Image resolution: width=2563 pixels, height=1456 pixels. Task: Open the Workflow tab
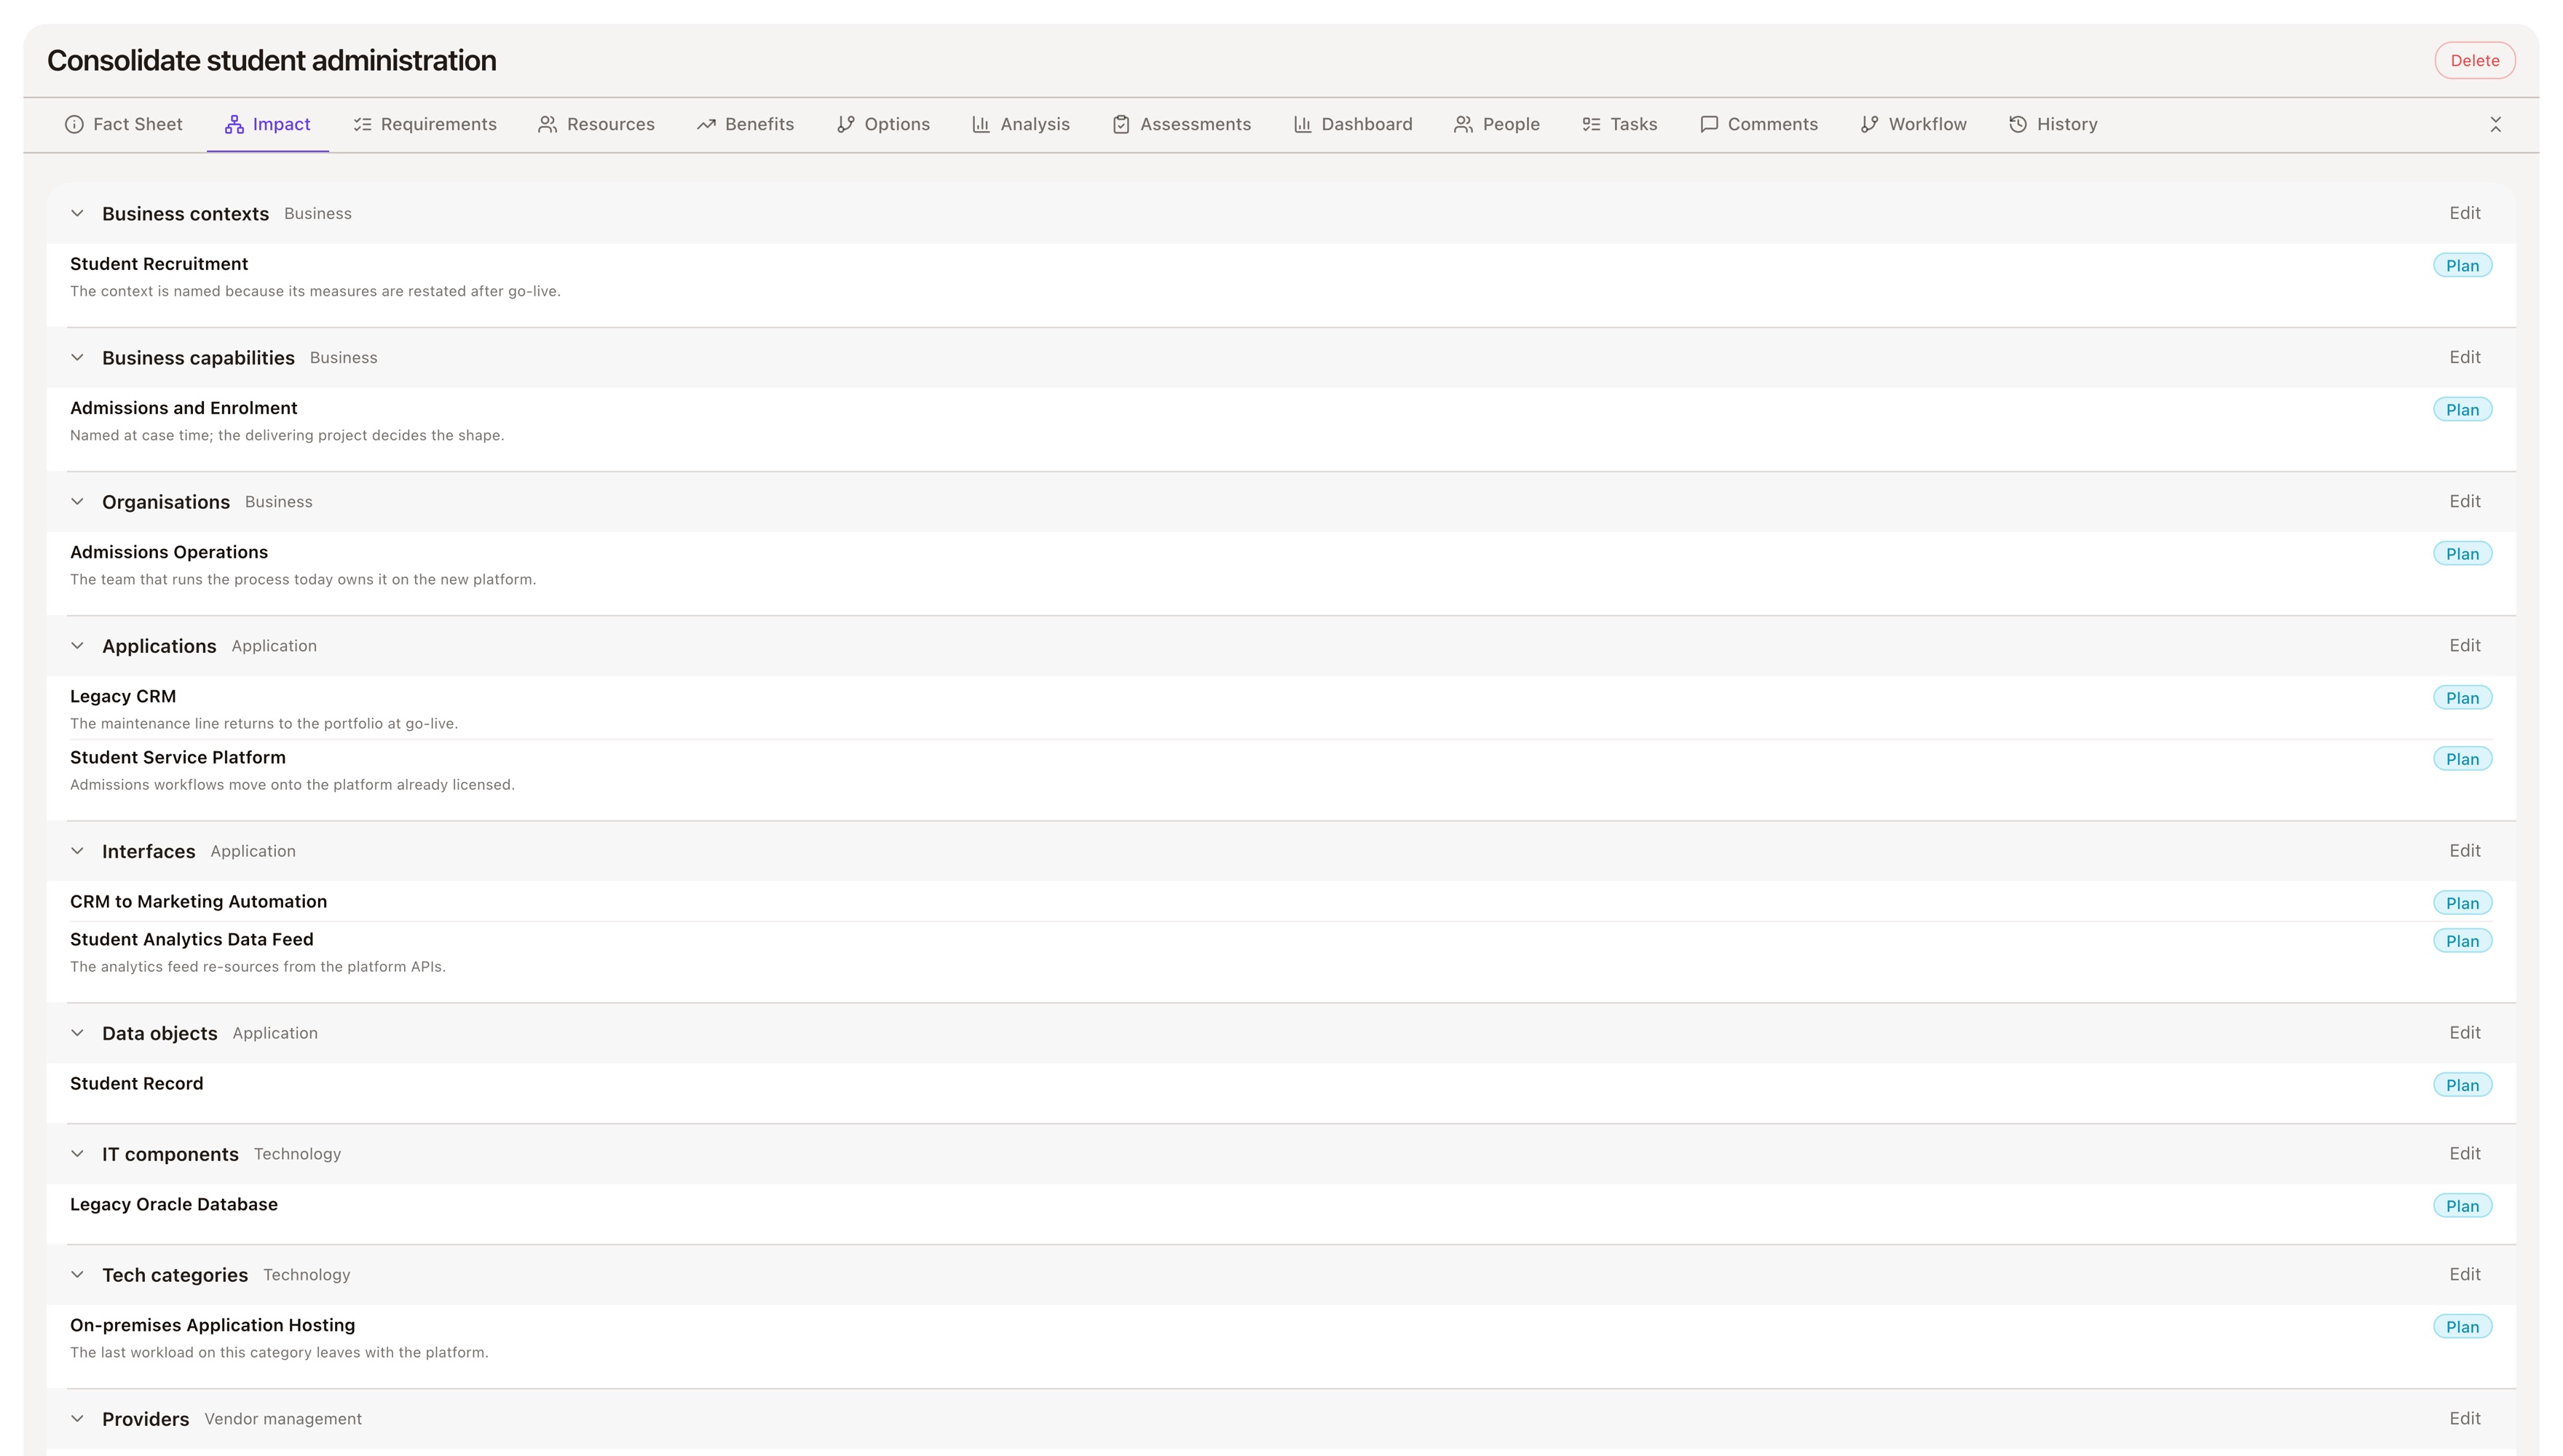(1913, 124)
